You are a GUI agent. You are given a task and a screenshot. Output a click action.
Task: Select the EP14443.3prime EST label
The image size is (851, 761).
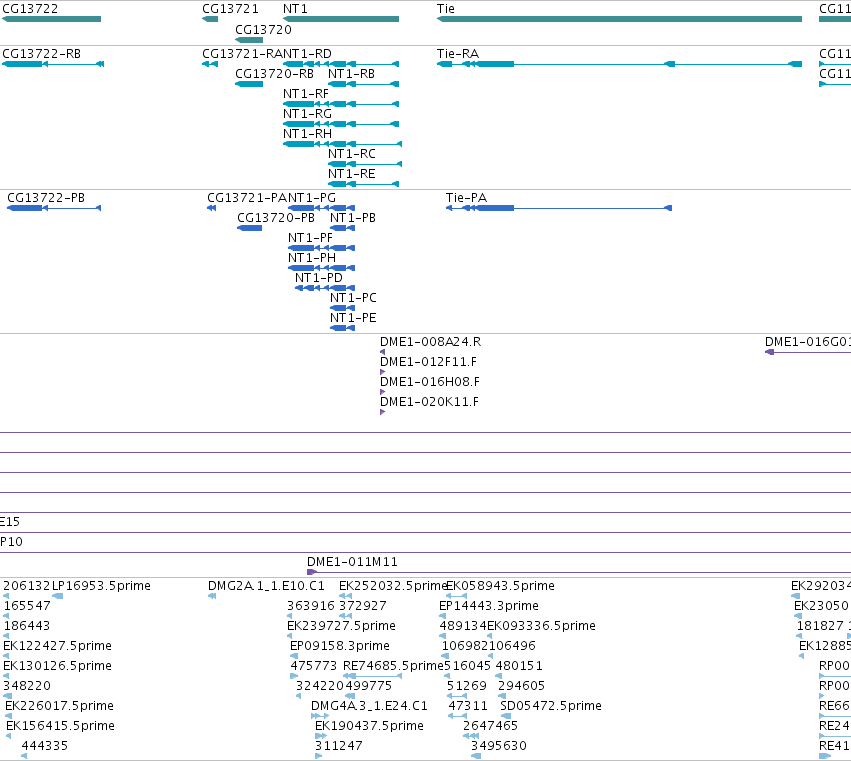pos(489,606)
